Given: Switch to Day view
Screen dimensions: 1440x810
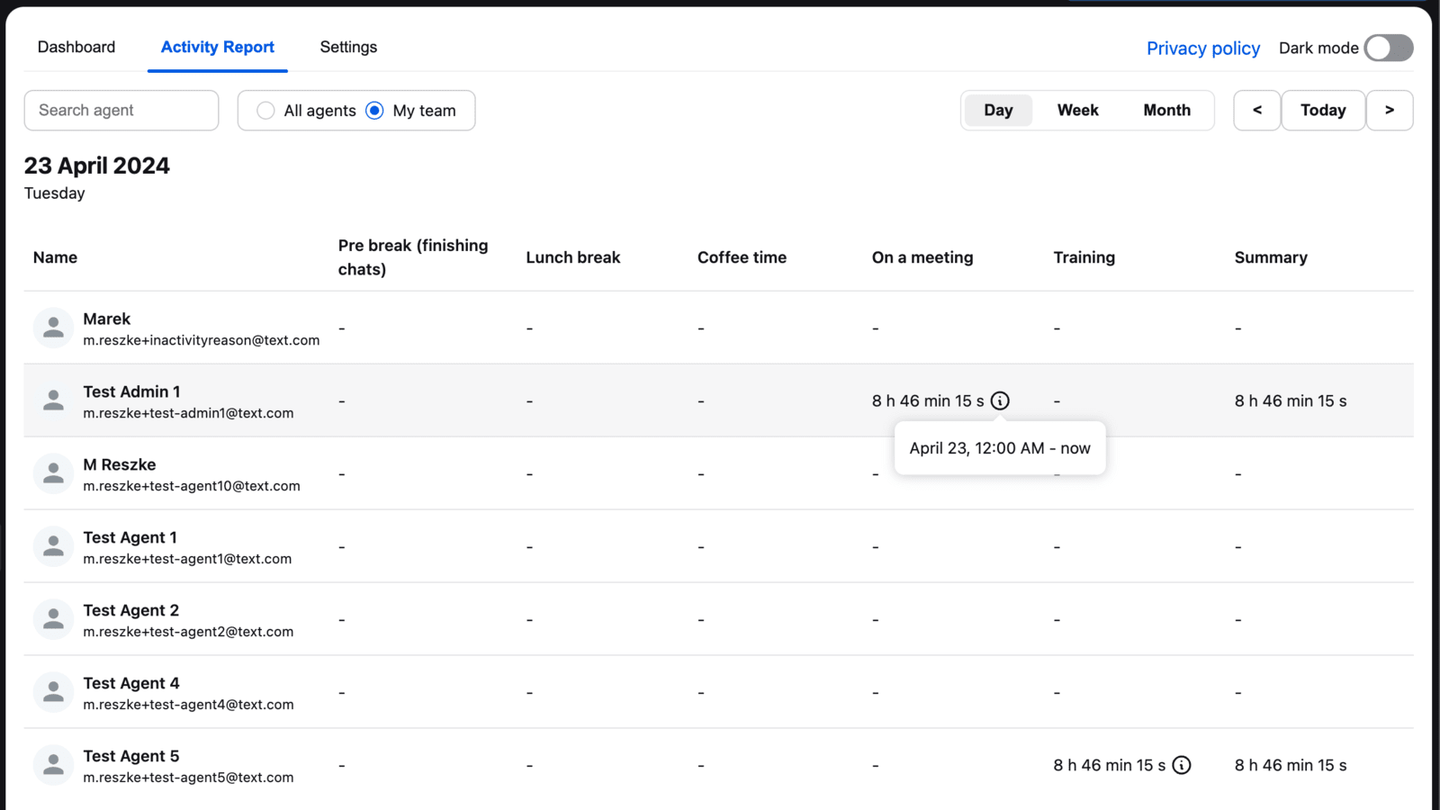Looking at the screenshot, I should 998,110.
